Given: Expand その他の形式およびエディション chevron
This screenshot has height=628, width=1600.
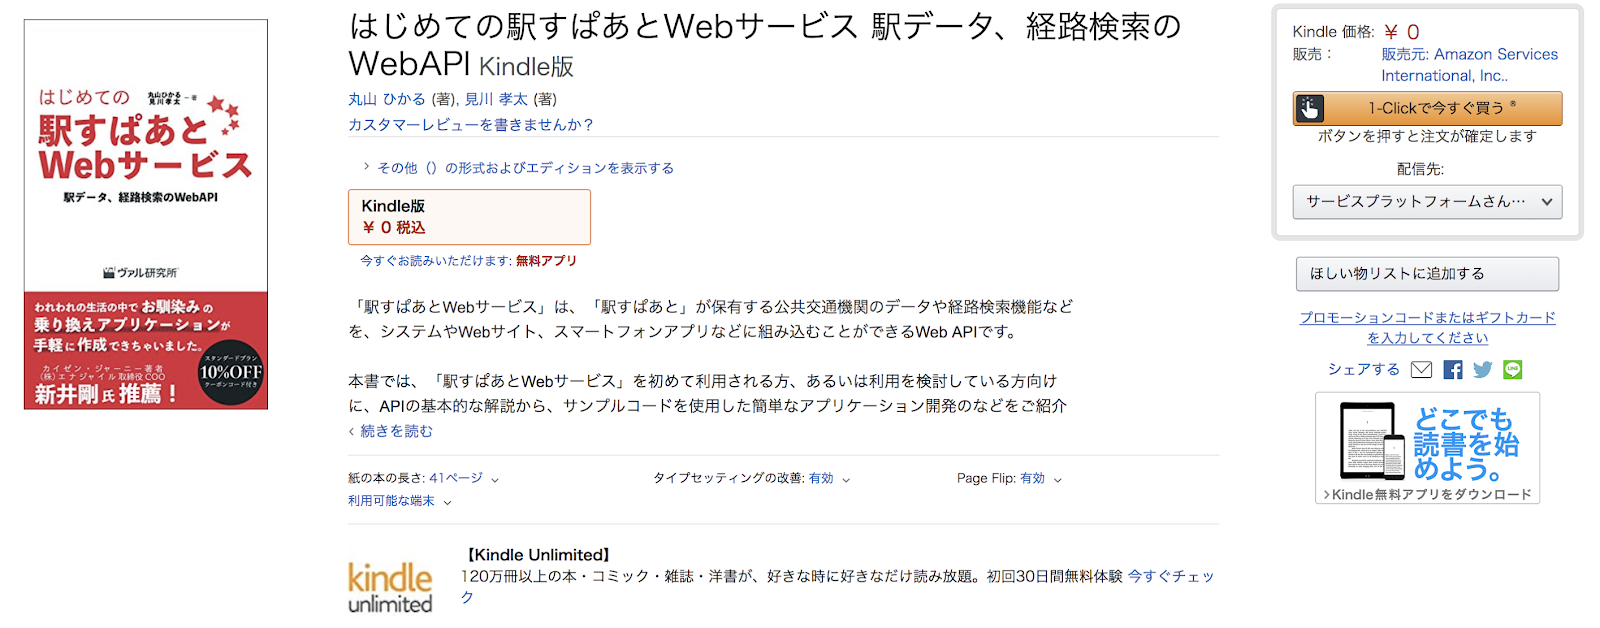Looking at the screenshot, I should (x=367, y=167).
